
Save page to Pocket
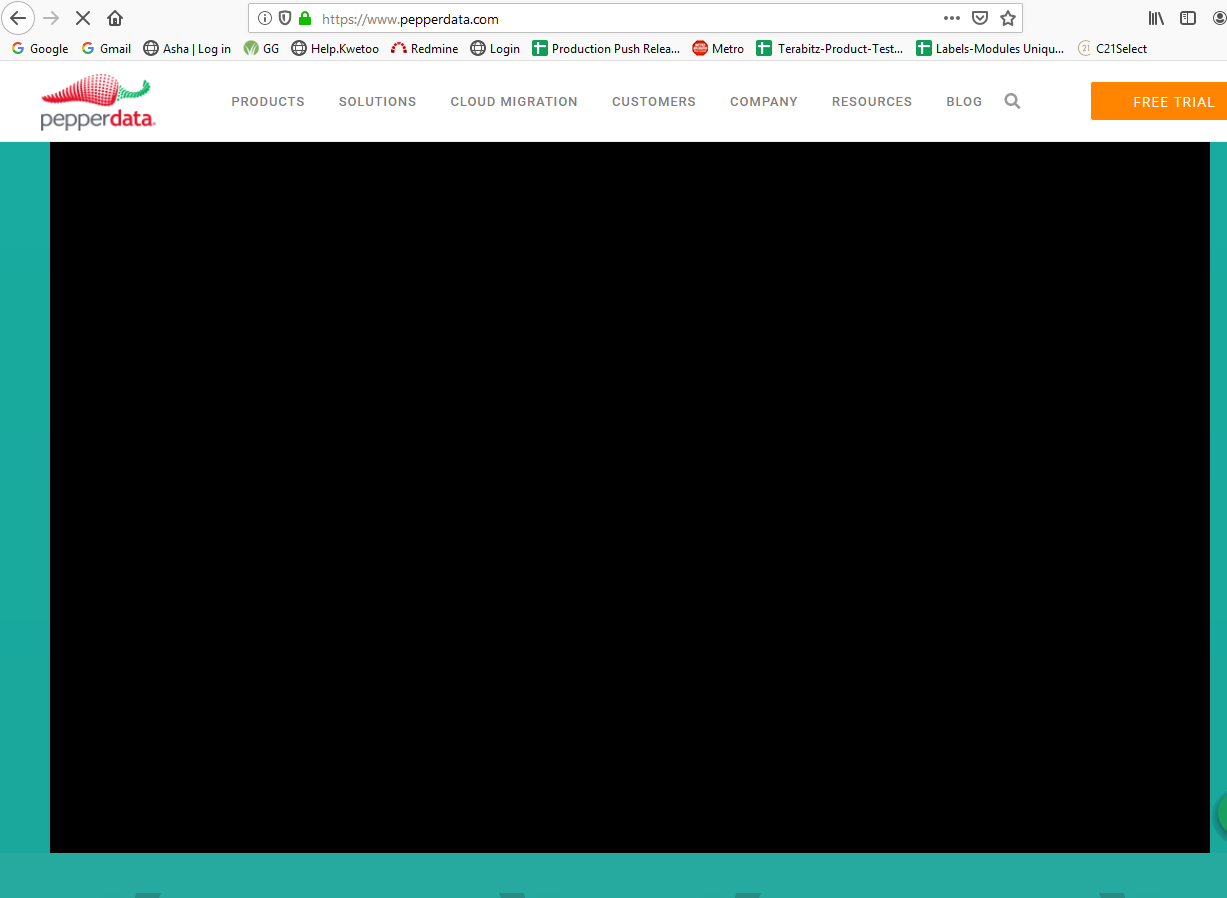pyautogui.click(x=981, y=18)
